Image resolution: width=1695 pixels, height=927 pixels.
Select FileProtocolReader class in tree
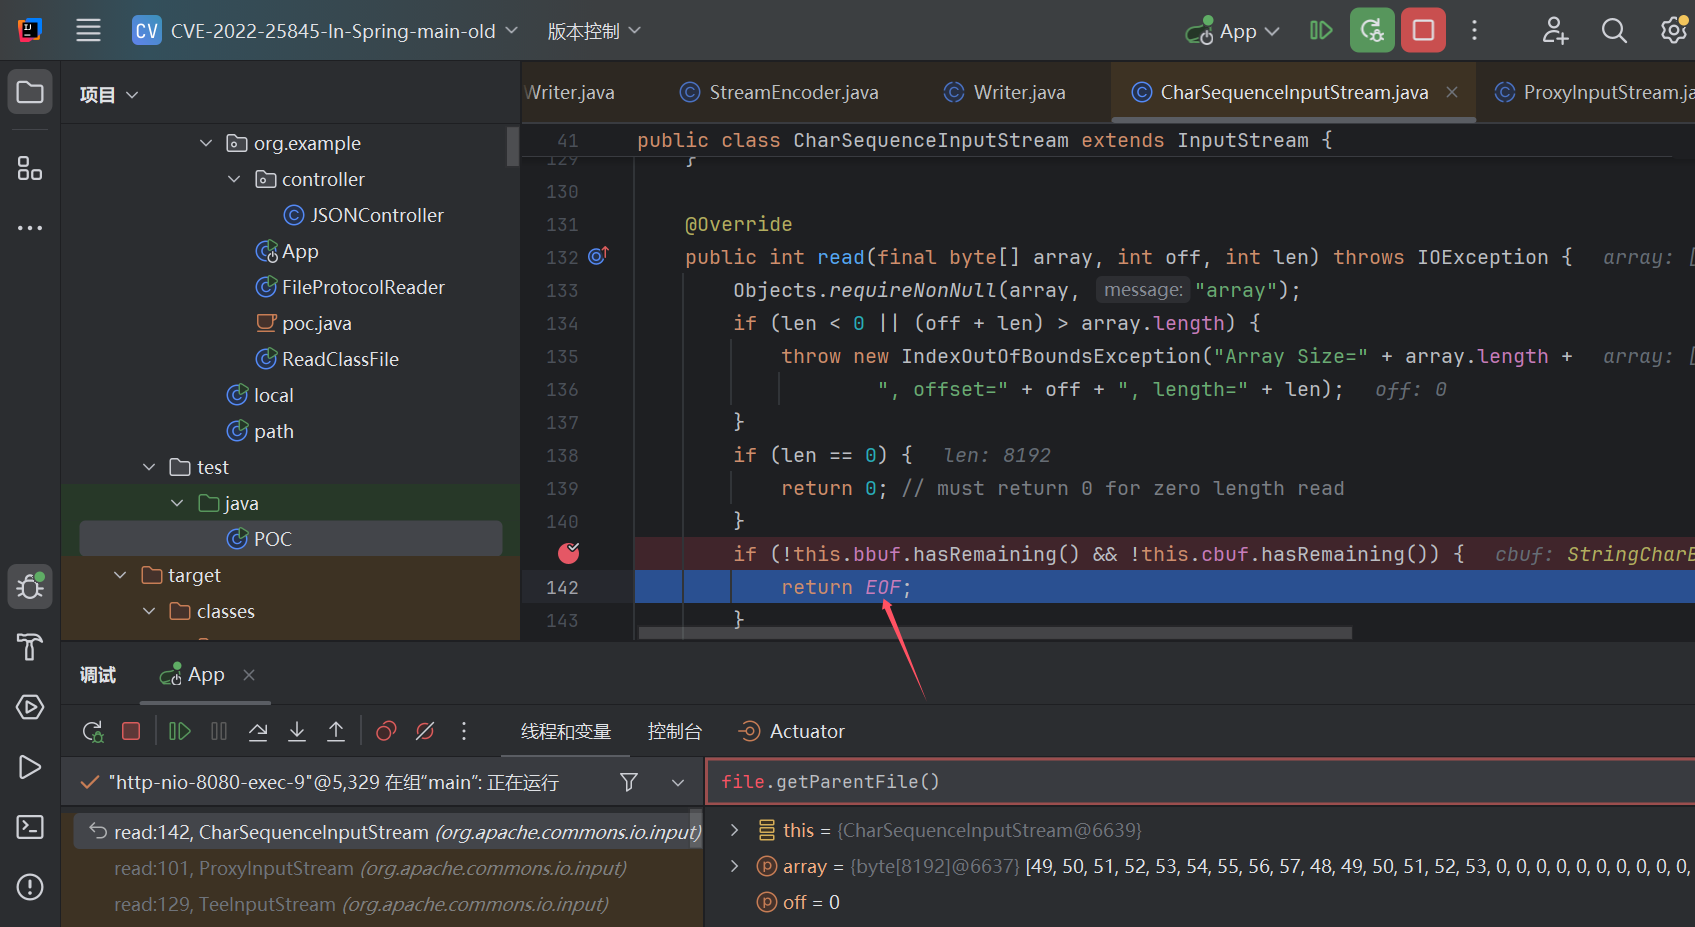[x=350, y=287]
